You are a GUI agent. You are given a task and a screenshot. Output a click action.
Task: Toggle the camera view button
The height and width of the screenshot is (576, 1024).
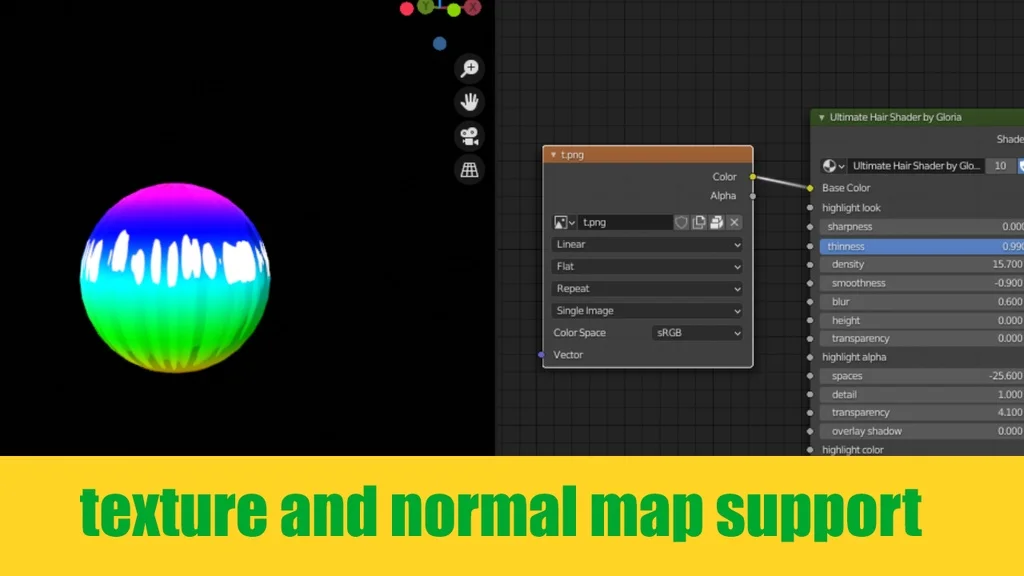(469, 135)
